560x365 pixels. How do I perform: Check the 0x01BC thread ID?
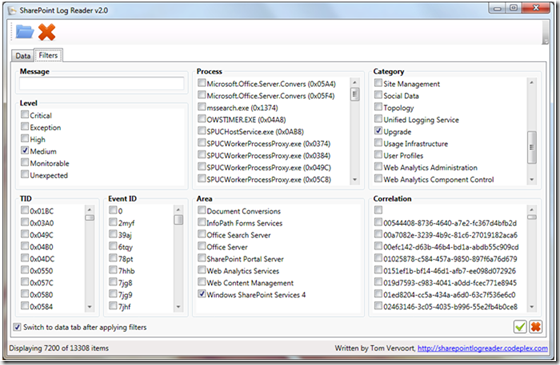(x=25, y=210)
